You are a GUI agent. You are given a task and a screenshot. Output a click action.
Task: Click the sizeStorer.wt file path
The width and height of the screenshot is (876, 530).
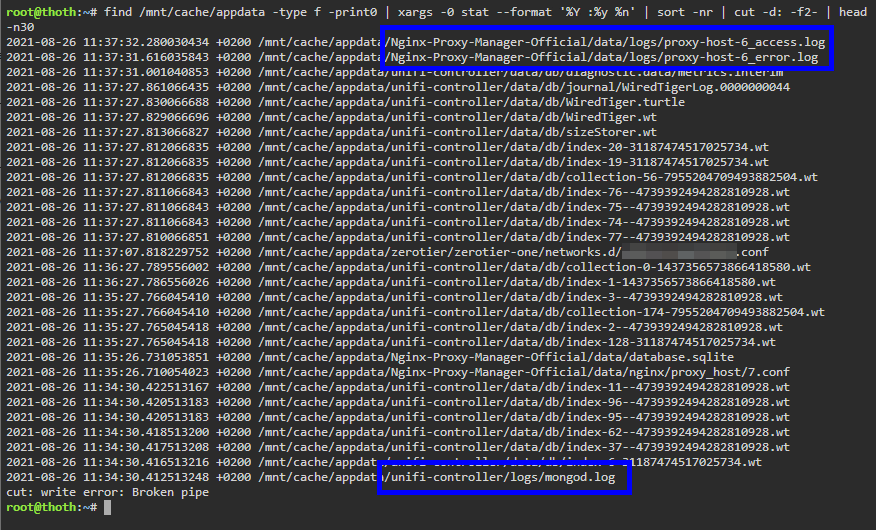[458, 132]
